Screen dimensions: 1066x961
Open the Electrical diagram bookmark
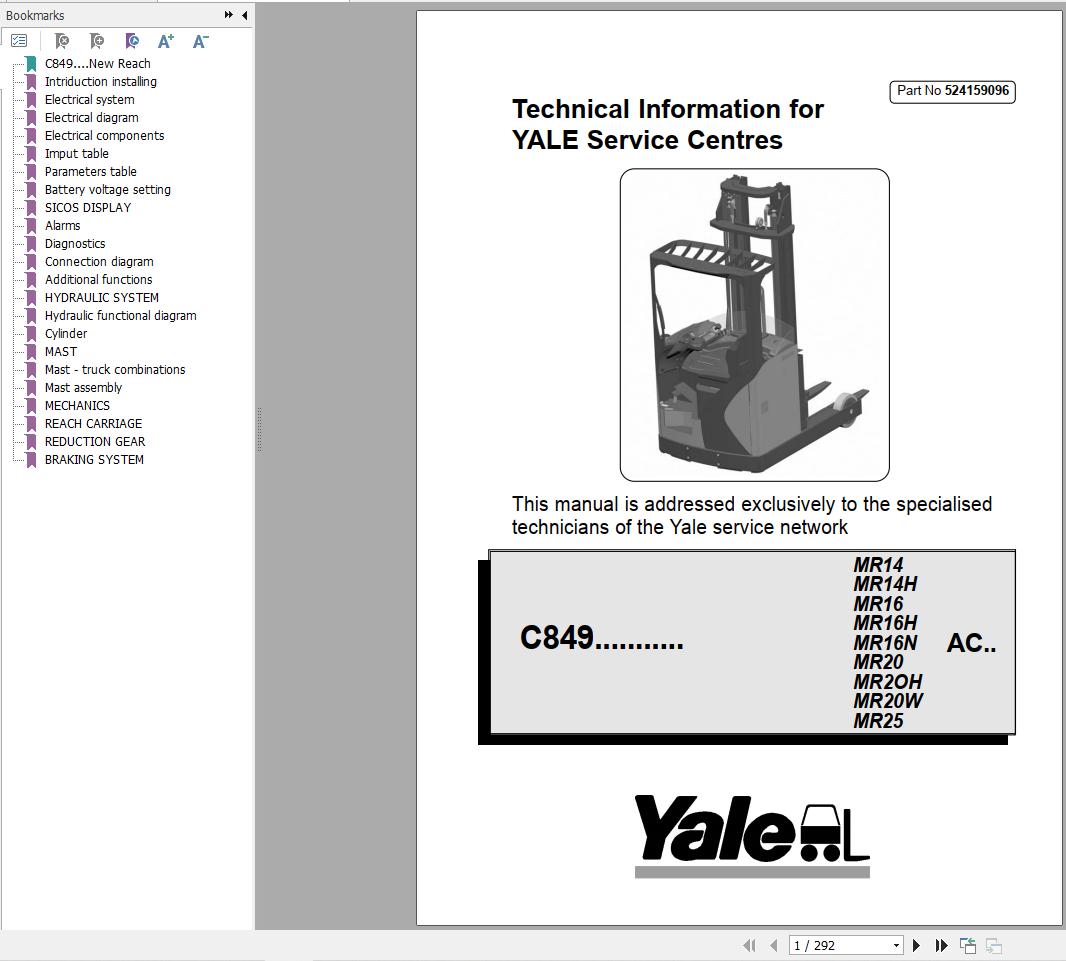pyautogui.click(x=92, y=118)
